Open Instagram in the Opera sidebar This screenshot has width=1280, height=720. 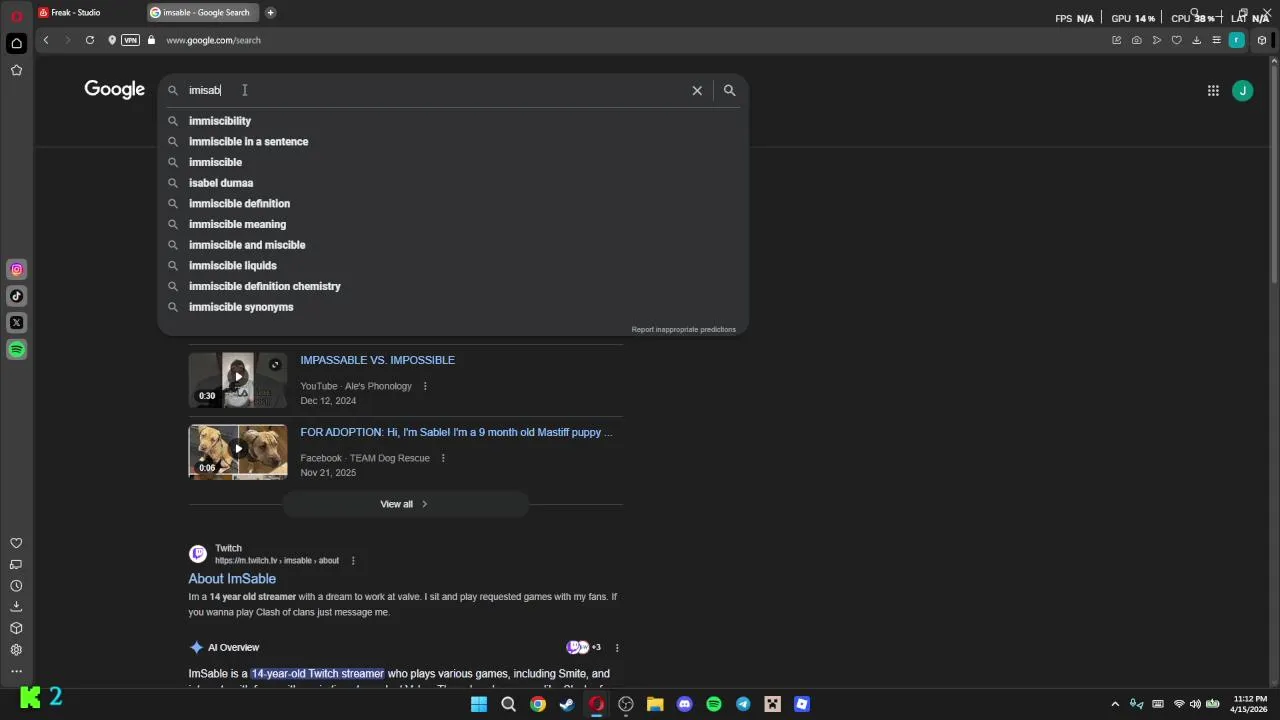[17, 269]
